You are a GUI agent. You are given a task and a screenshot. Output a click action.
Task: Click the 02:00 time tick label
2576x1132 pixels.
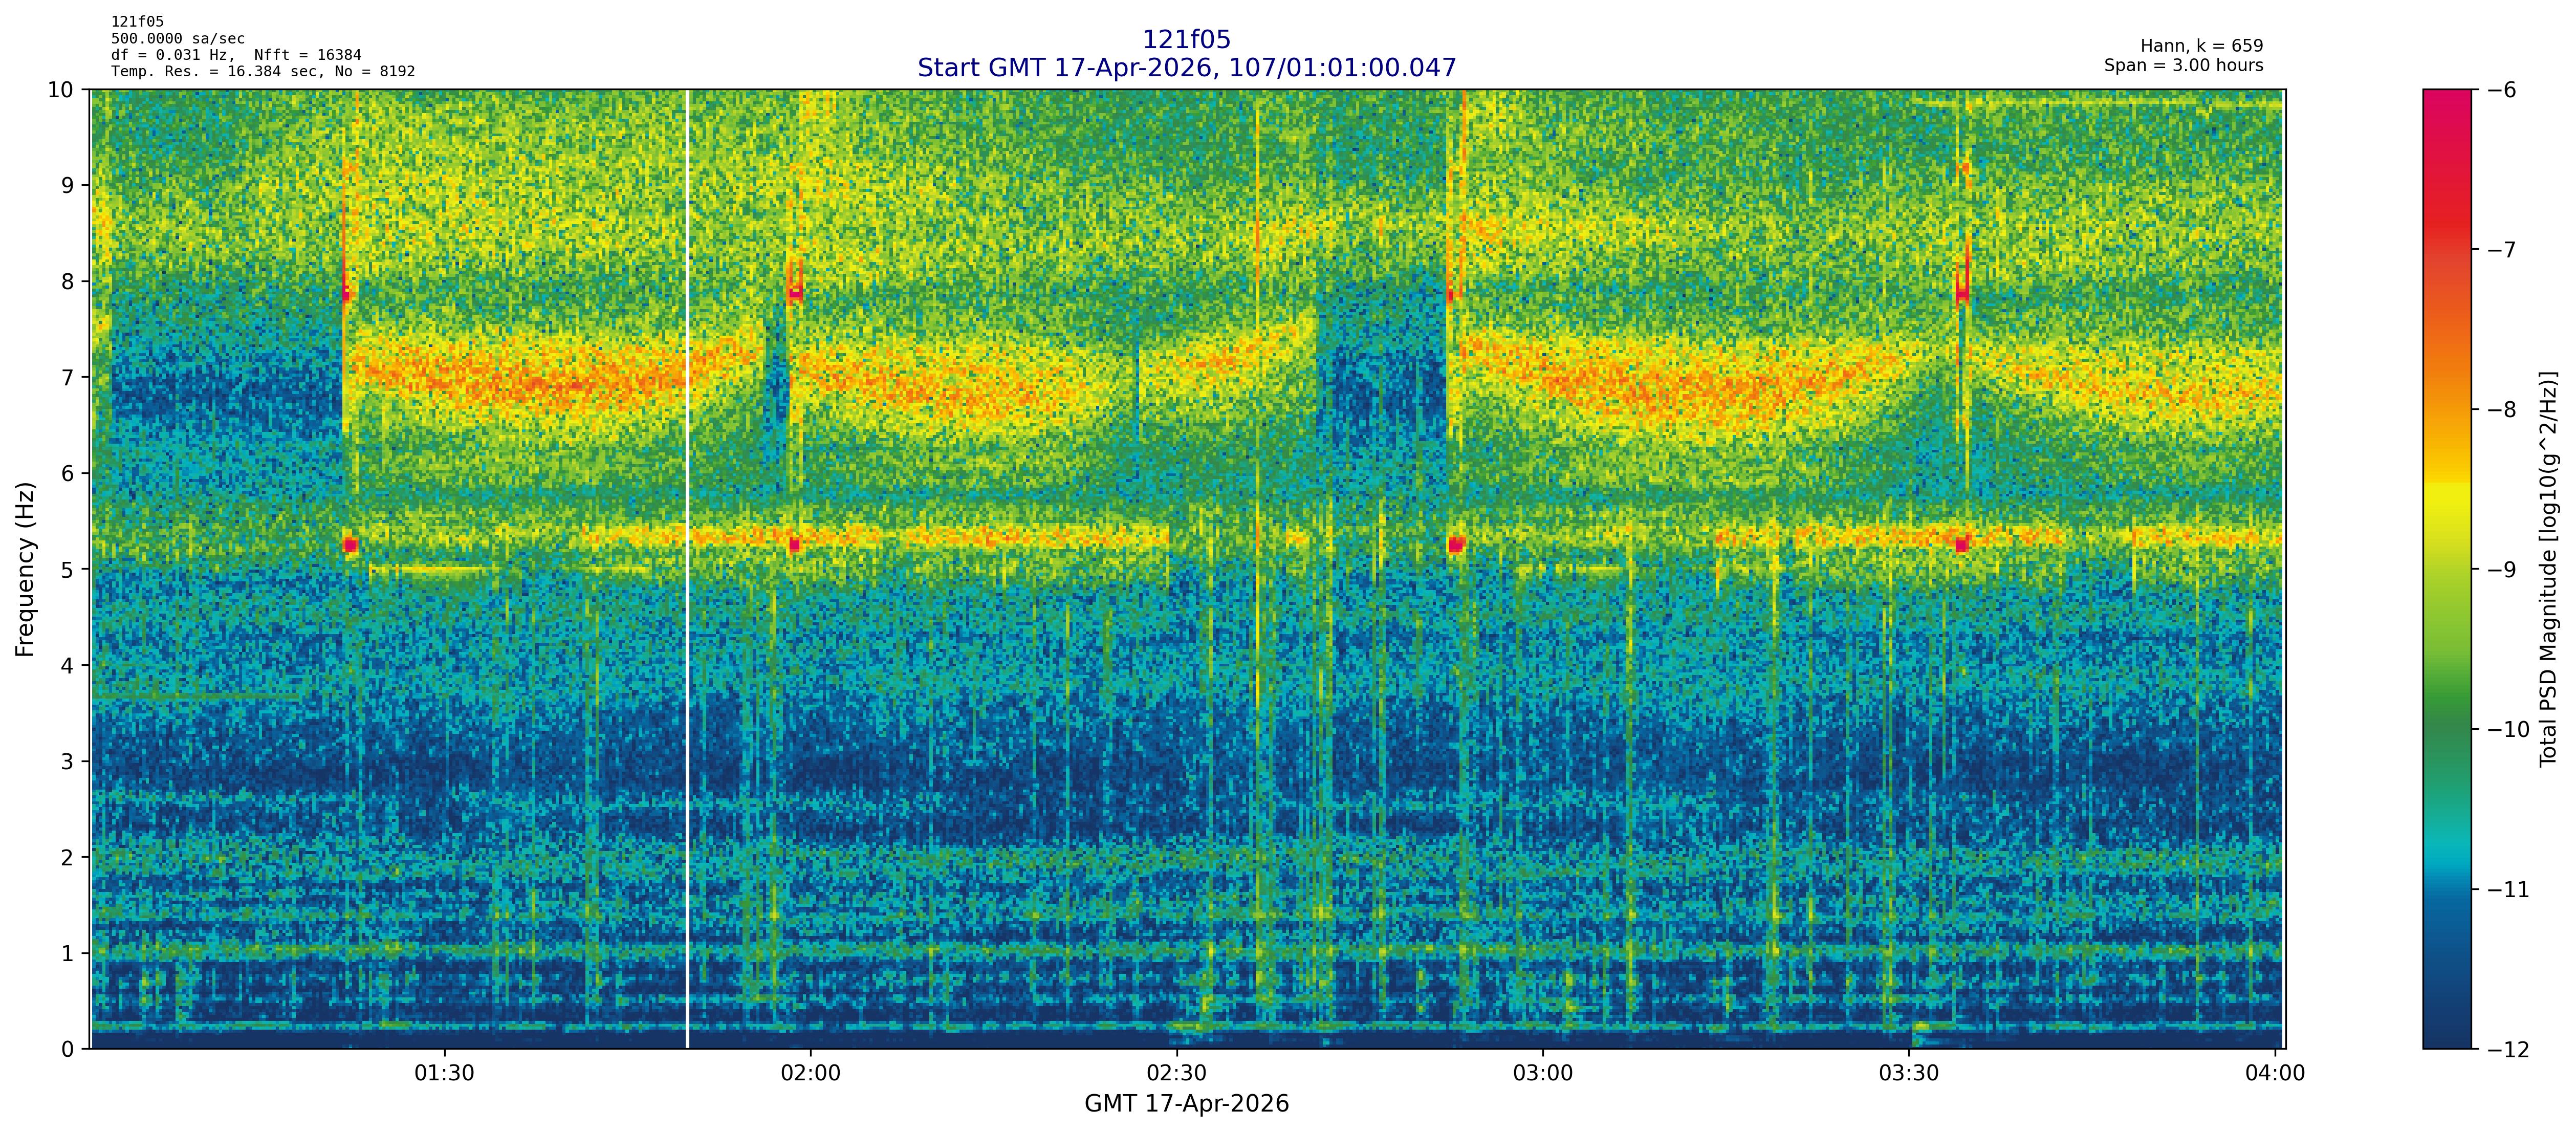coord(810,1074)
